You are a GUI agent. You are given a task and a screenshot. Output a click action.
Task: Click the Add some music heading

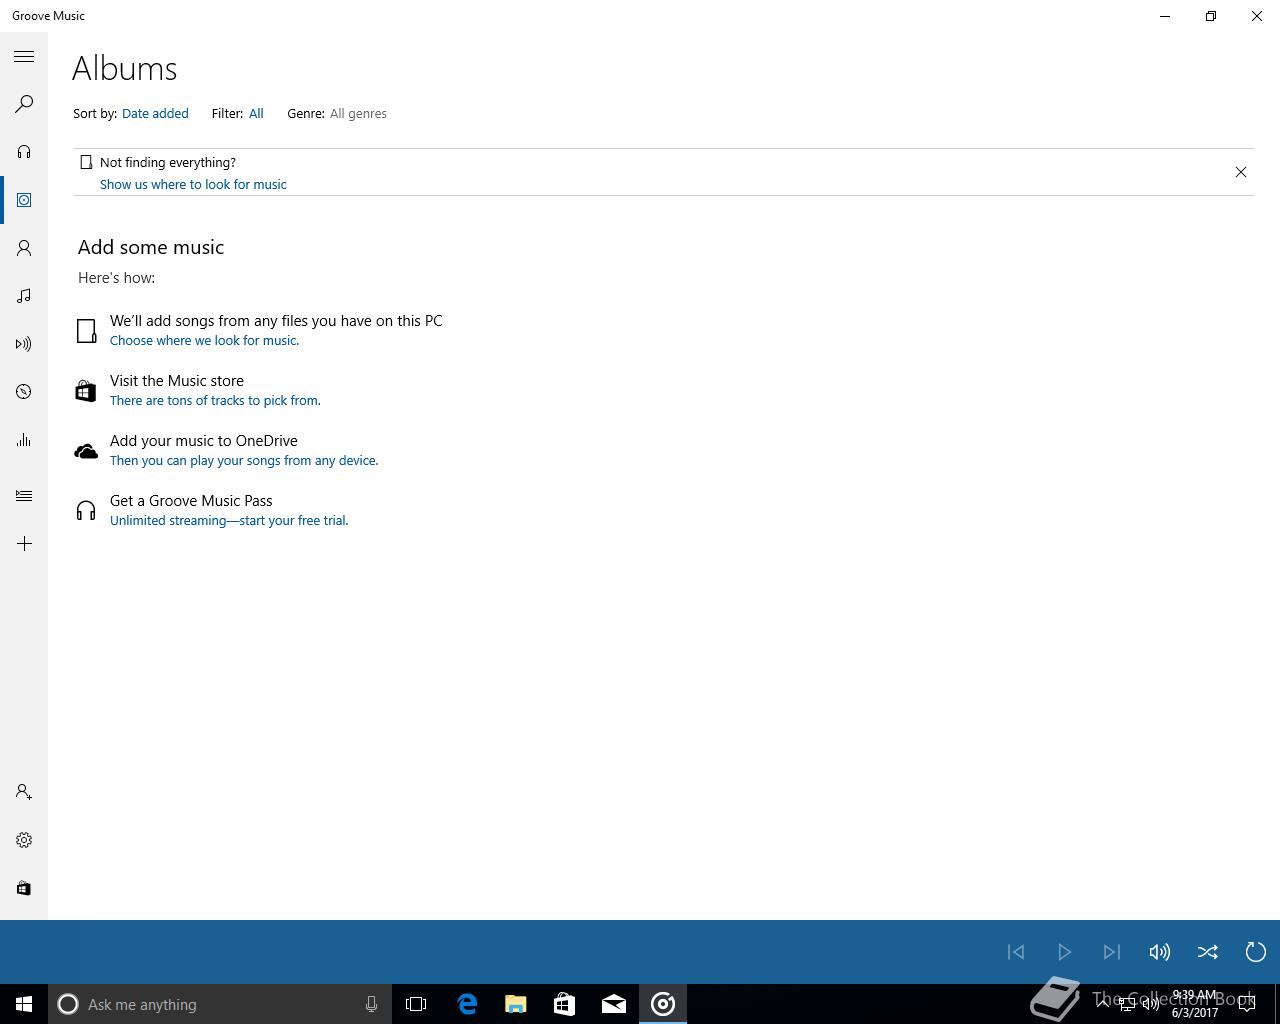151,247
